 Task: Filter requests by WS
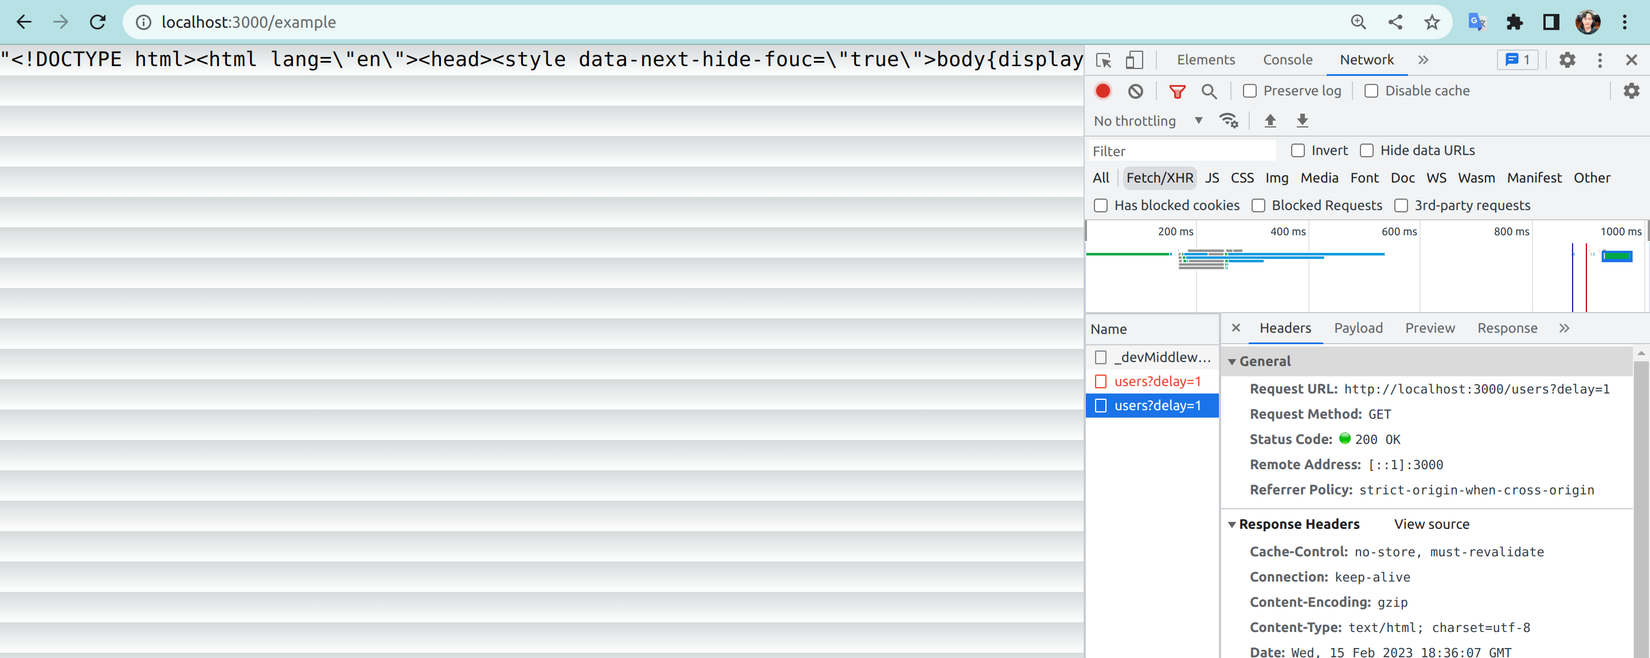pos(1436,178)
